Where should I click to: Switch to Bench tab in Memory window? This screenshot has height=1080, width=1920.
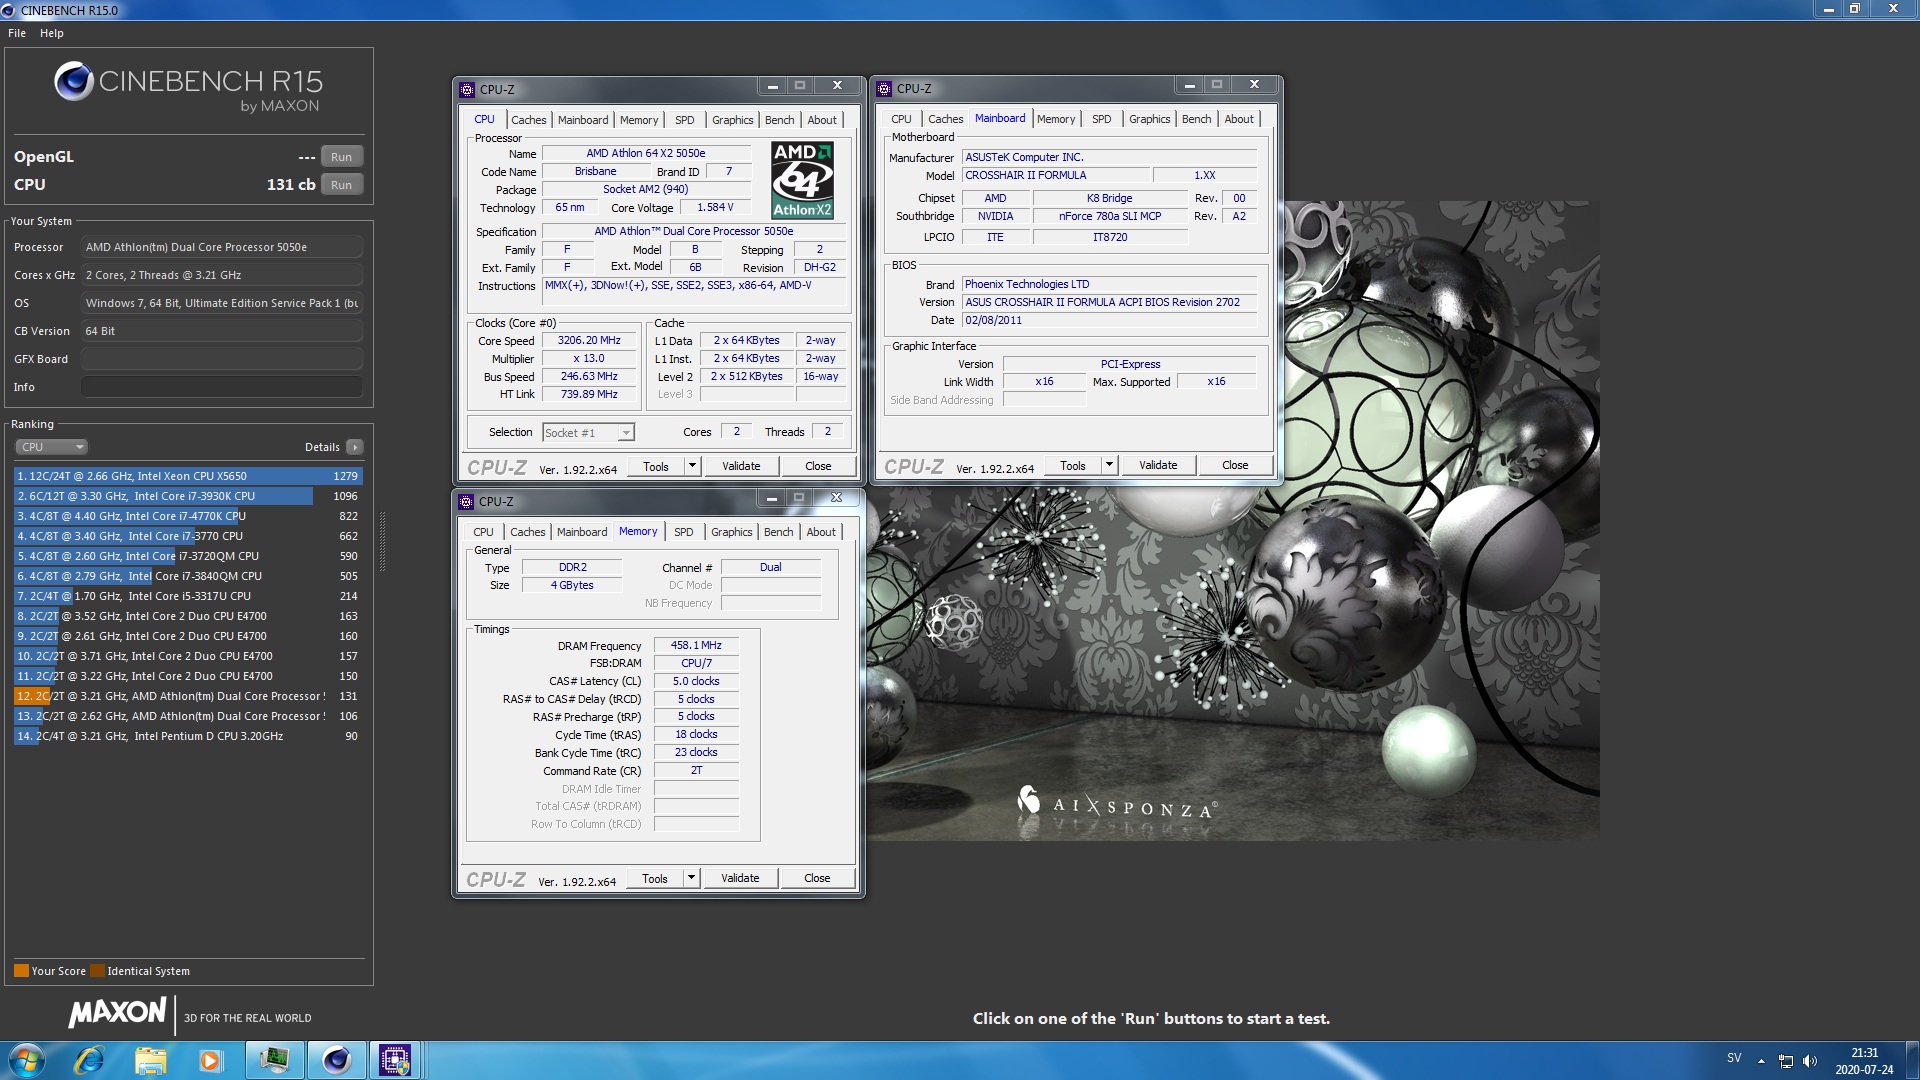[779, 532]
